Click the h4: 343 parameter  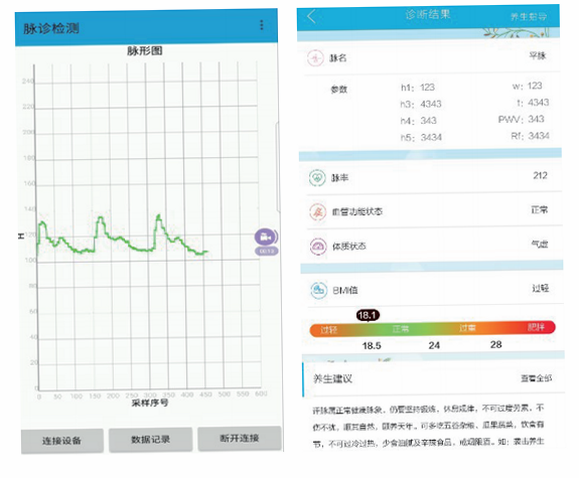coord(418,121)
